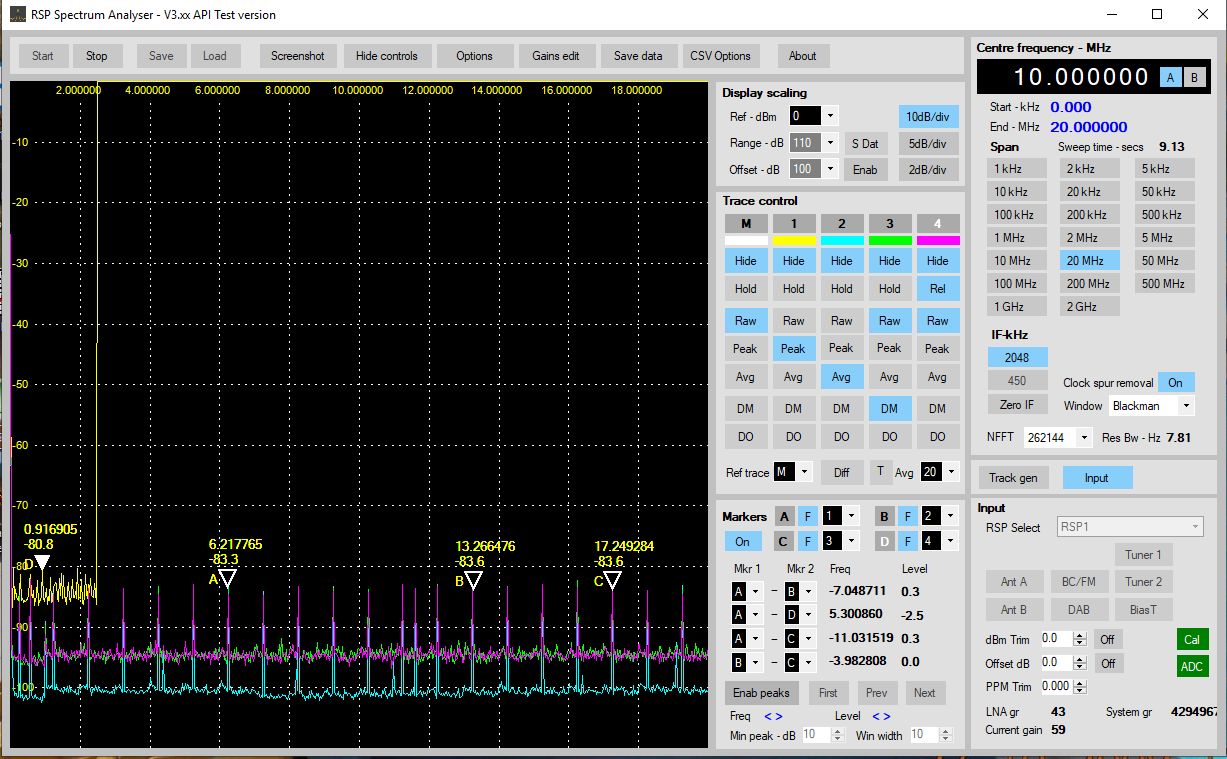Click the frequency peak left arrow
The height and width of the screenshot is (759, 1227).
pos(768,716)
